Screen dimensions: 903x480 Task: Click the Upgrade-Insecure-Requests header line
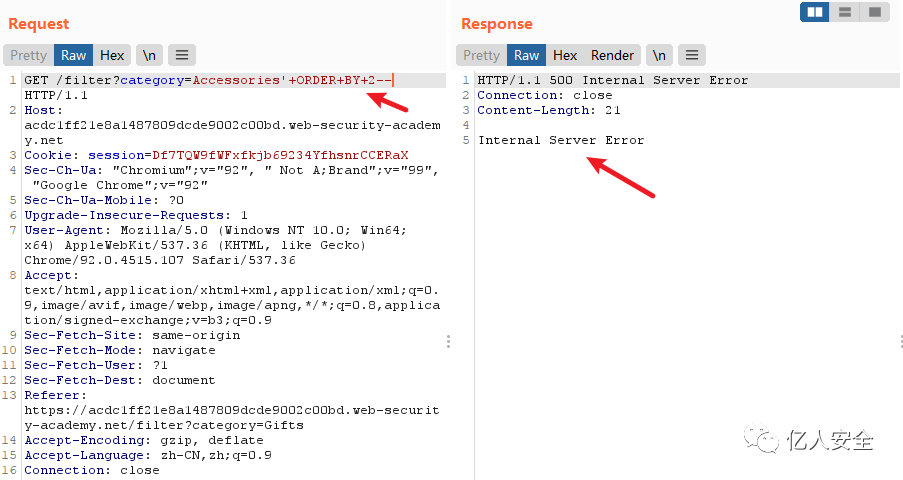click(x=136, y=215)
